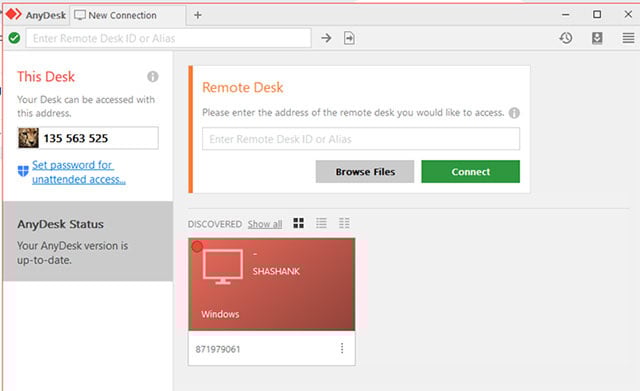
Task: Switch to the New Connection tab
Action: click(x=128, y=16)
